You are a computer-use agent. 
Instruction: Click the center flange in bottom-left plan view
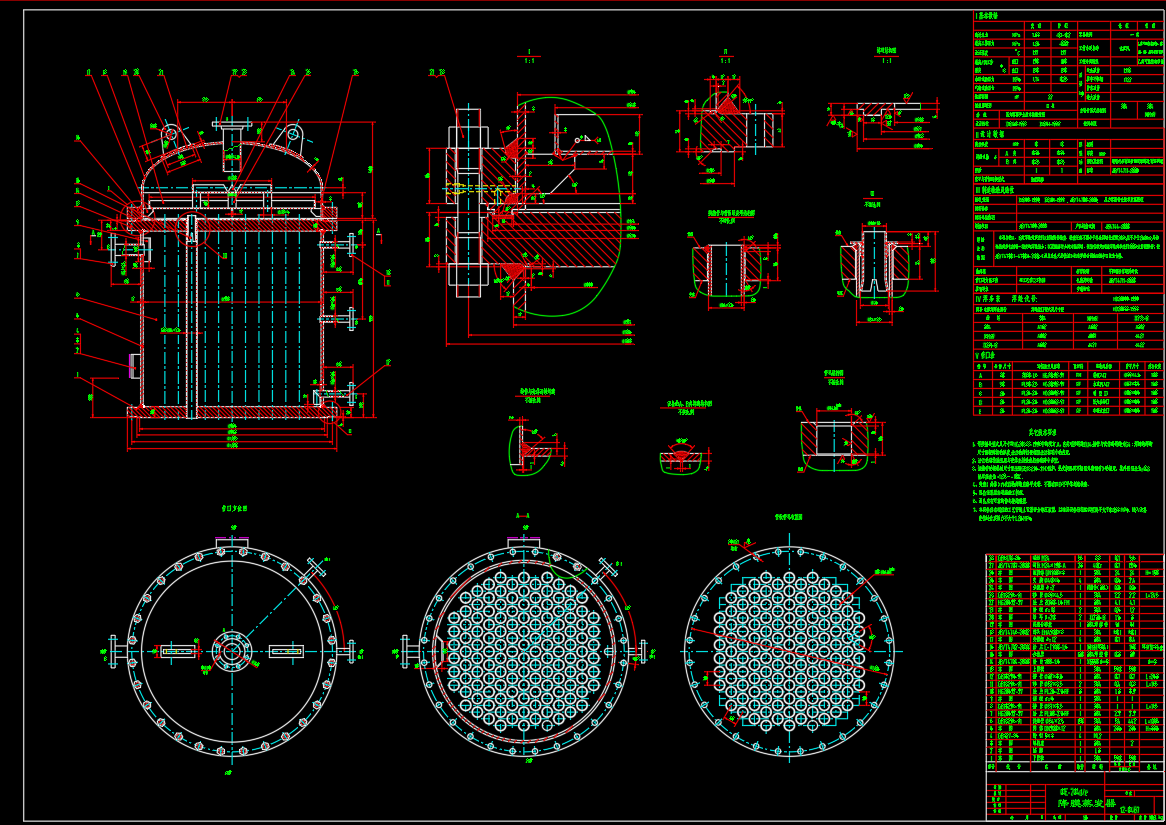pyautogui.click(x=232, y=652)
